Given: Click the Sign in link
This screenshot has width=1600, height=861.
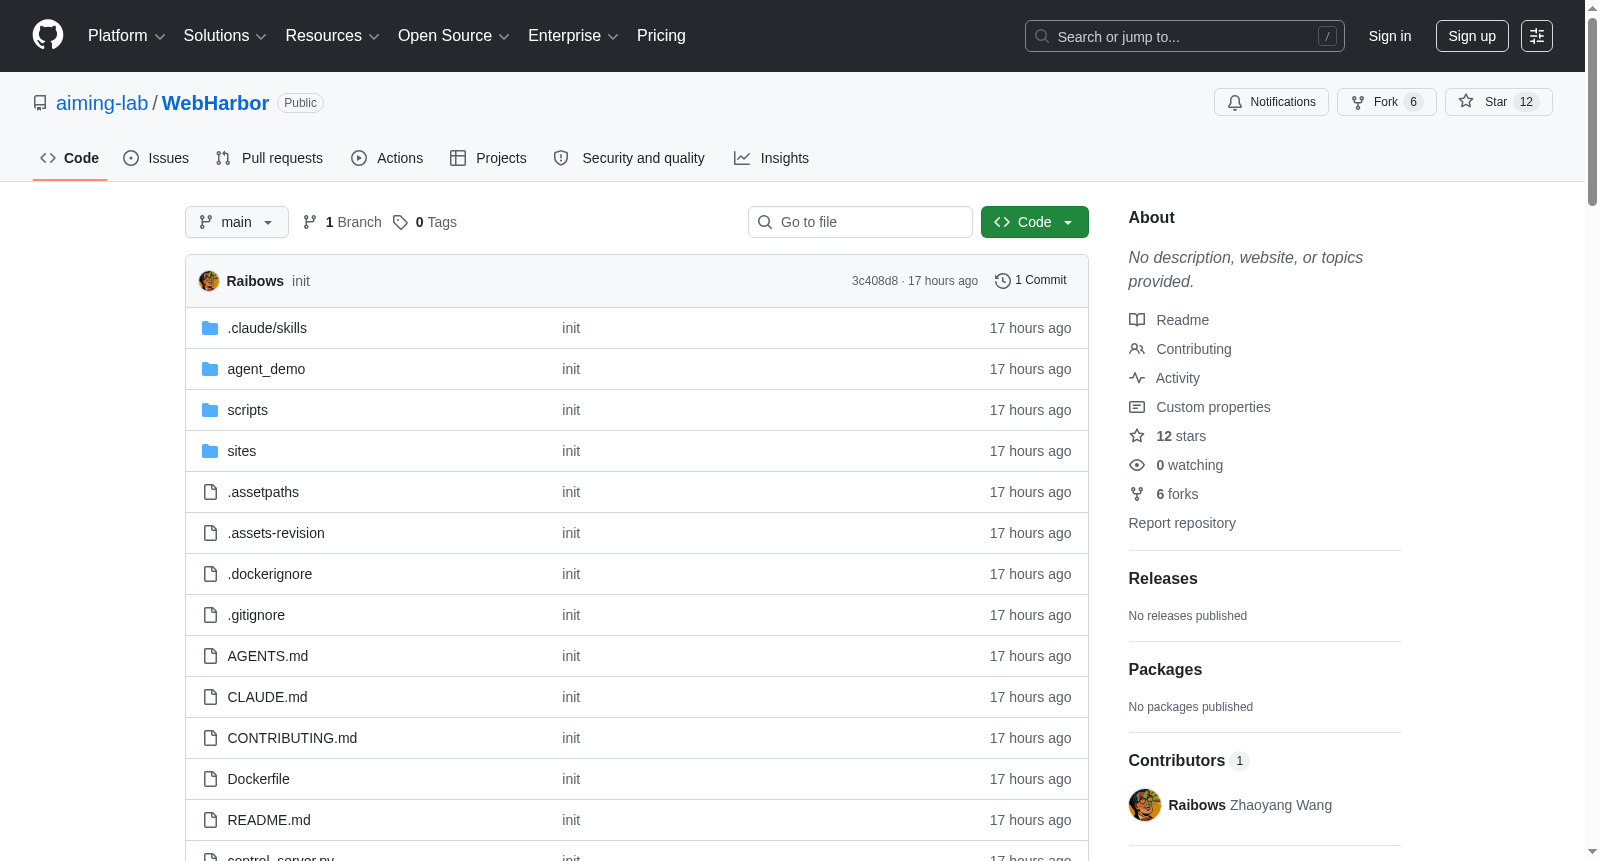Looking at the screenshot, I should coord(1390,36).
